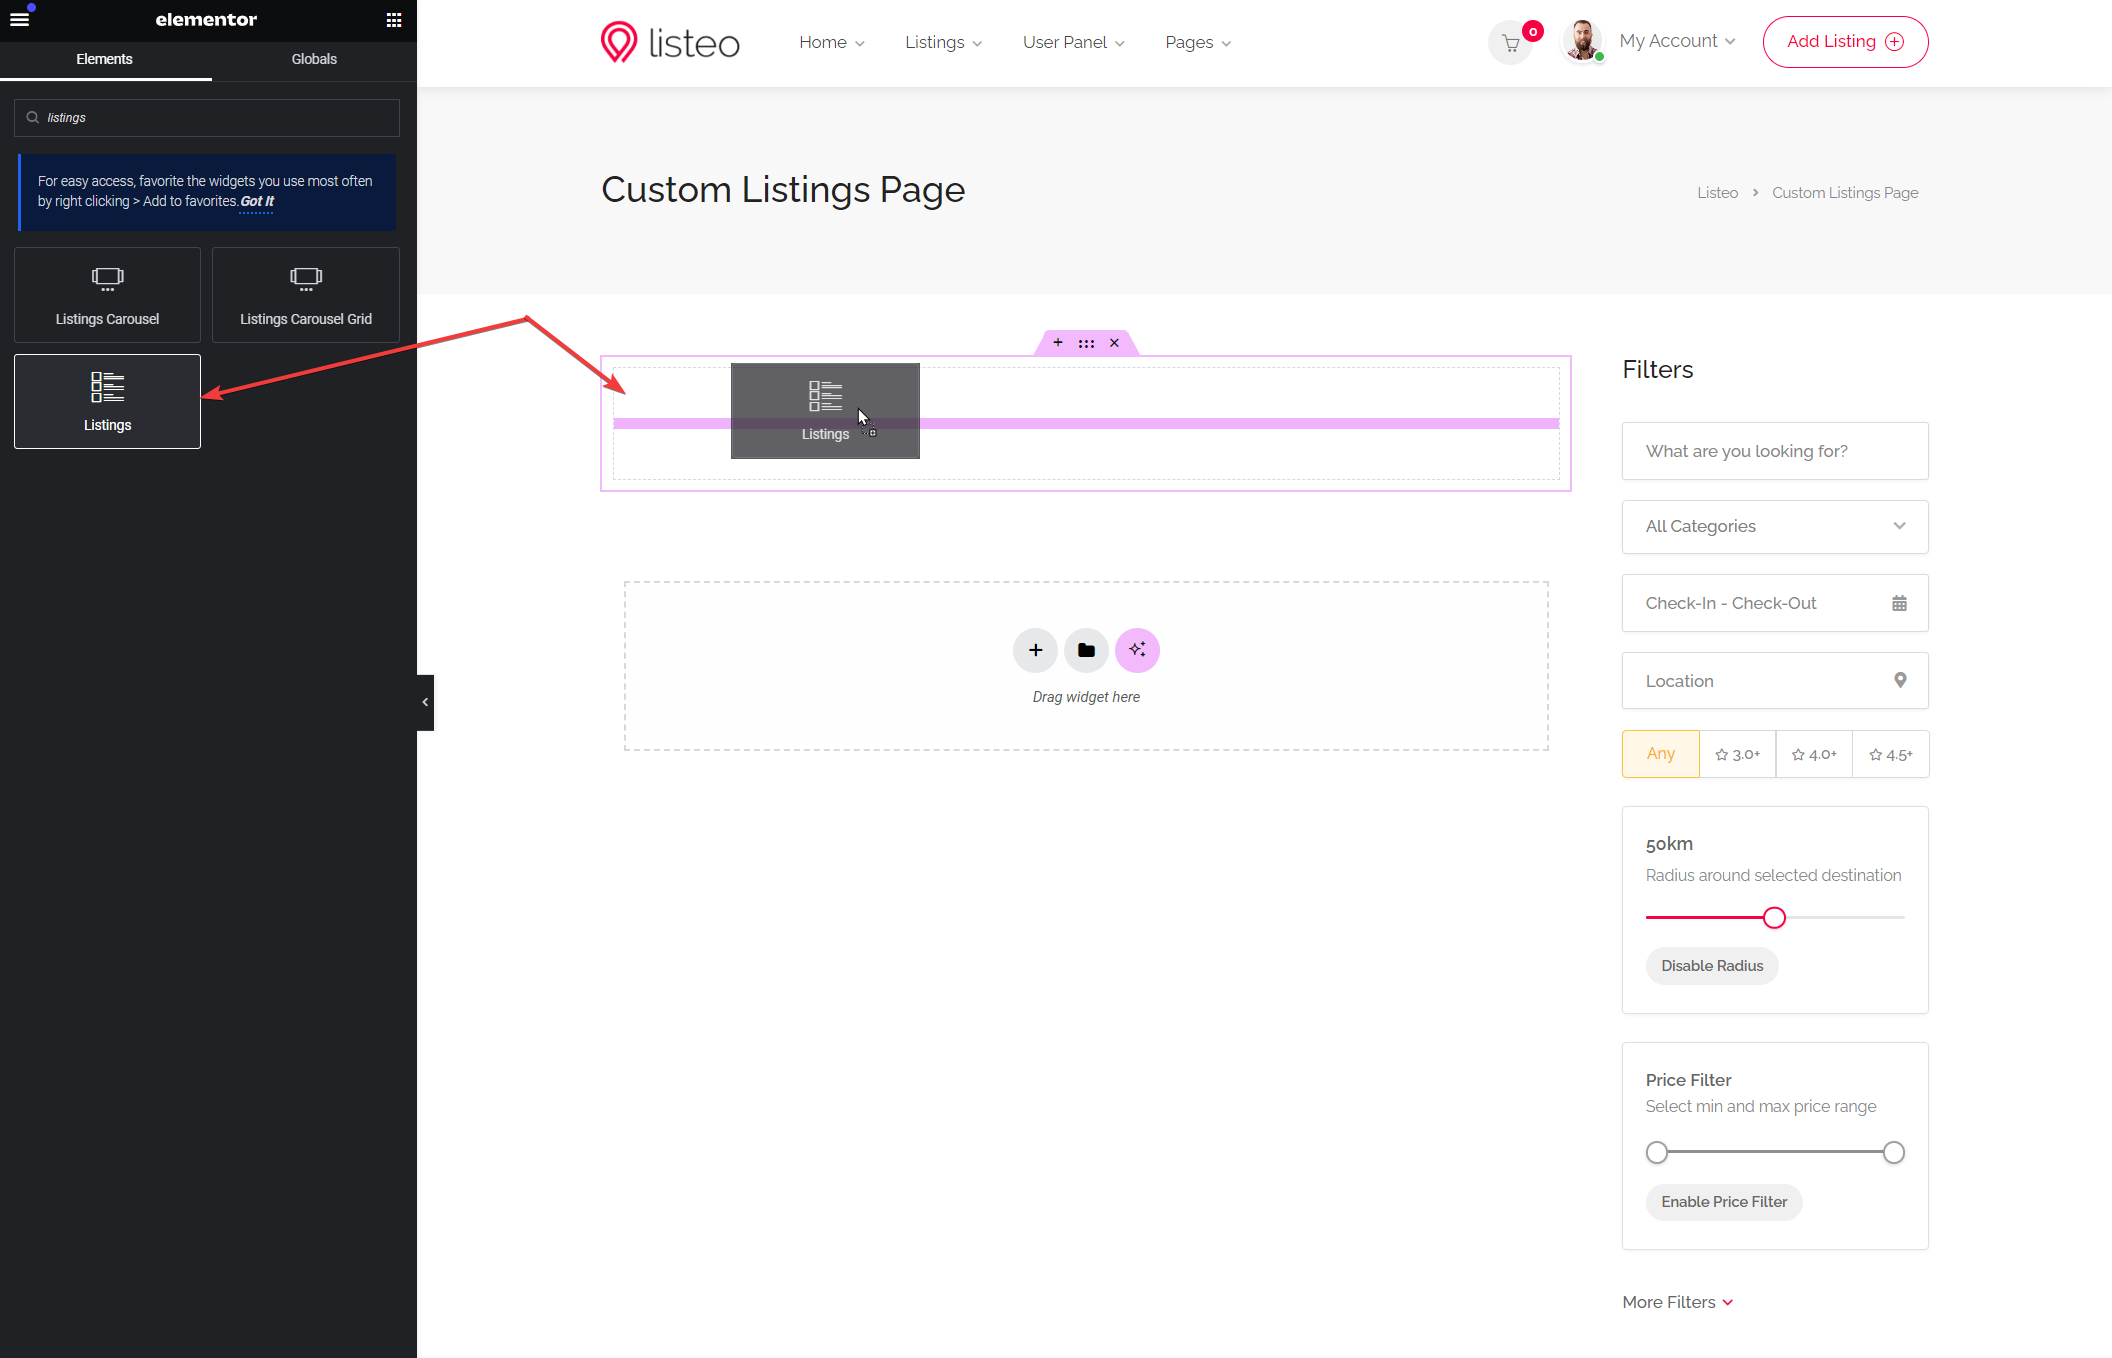Open the widgets grid icon

pyautogui.click(x=394, y=20)
